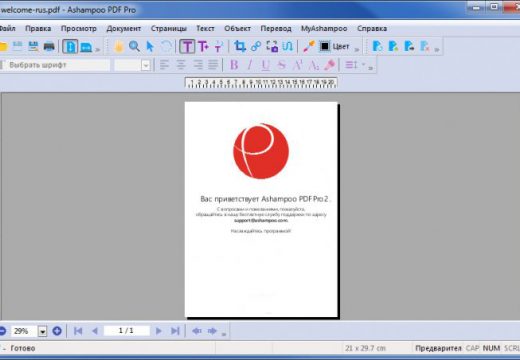This screenshot has width=520, height=360.
Task: Select the Crop tool
Action: point(240,46)
